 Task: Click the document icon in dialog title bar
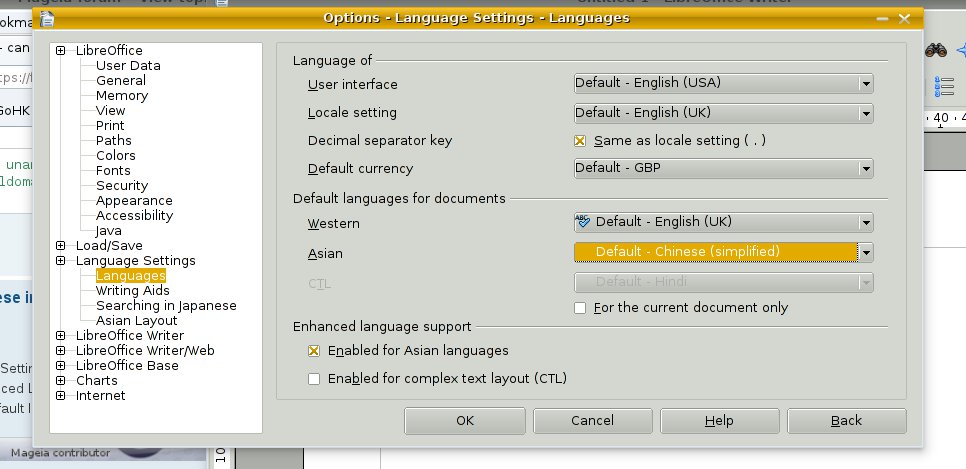(47, 19)
